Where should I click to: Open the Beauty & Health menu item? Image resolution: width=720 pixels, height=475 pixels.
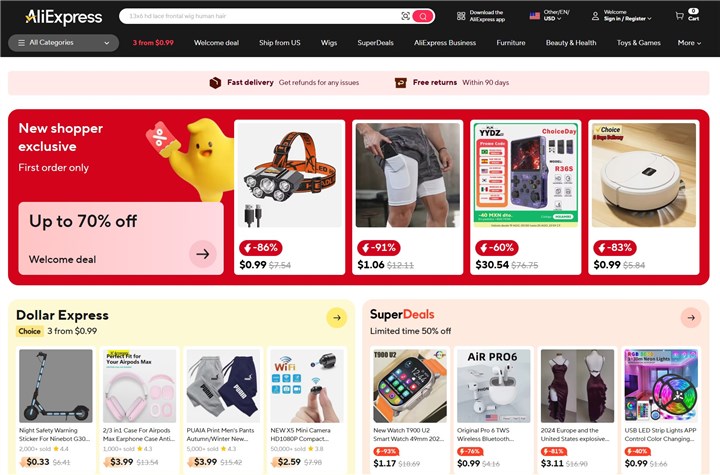click(x=571, y=43)
